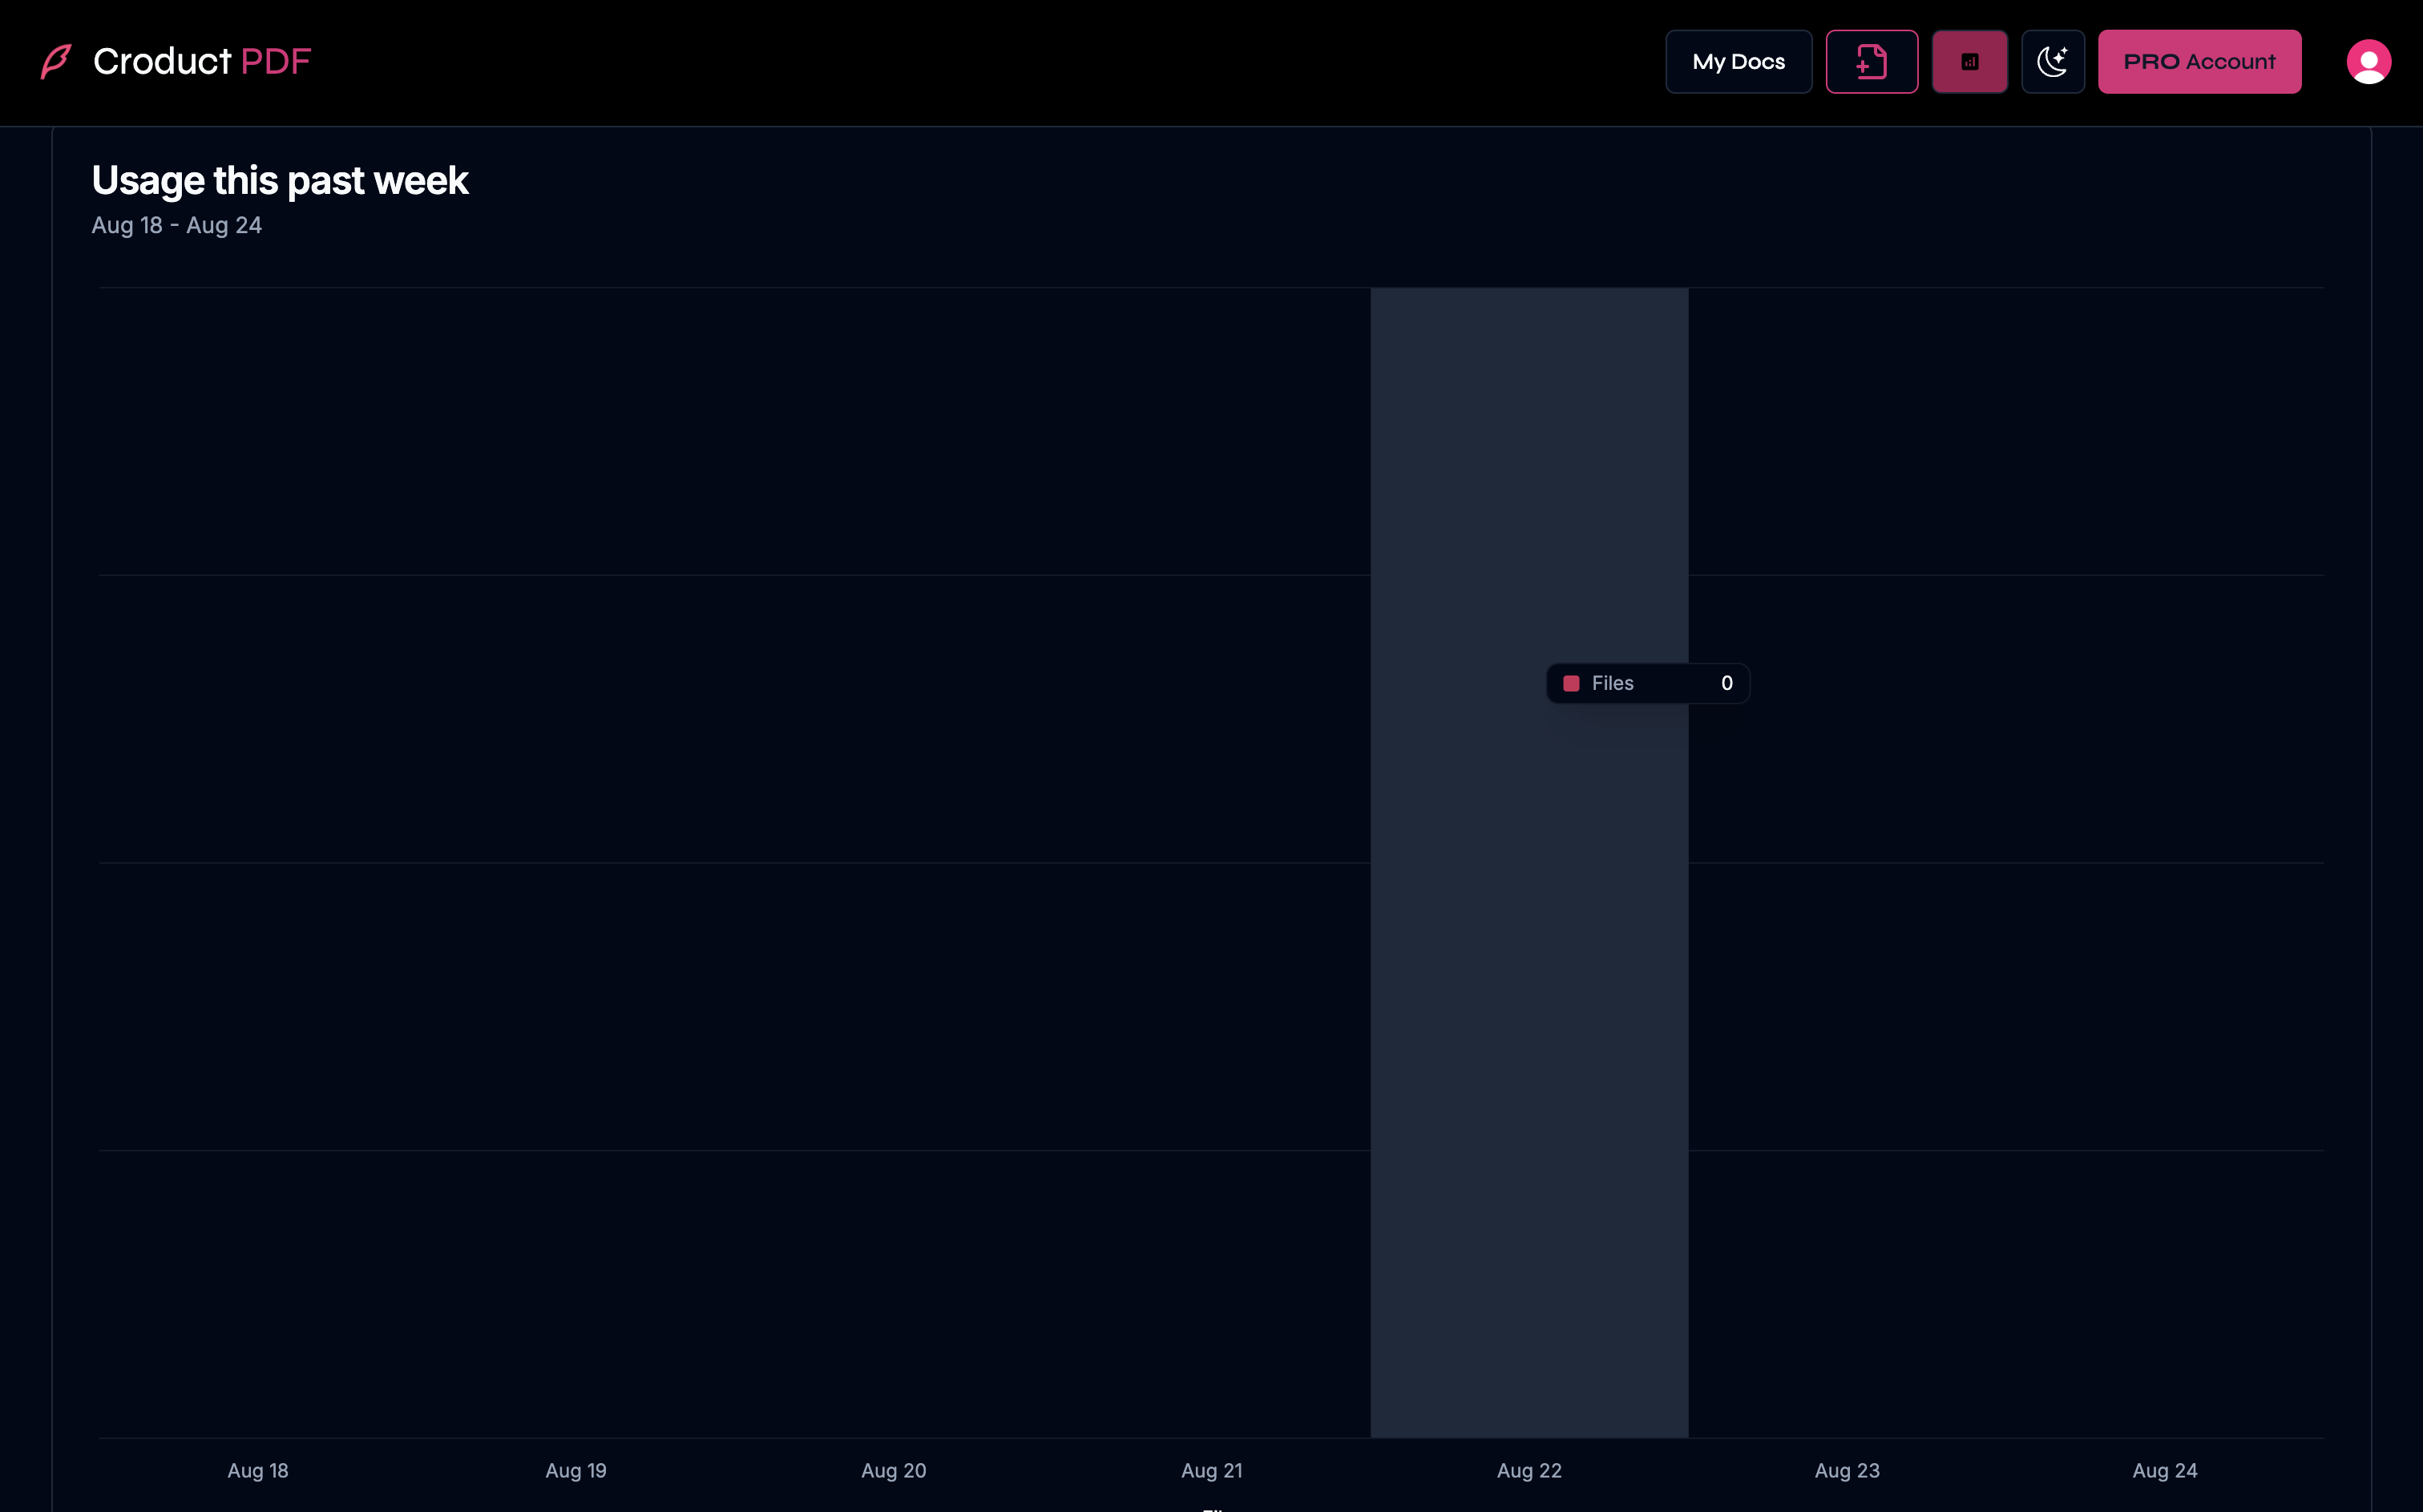2423x1512 pixels.
Task: Create a new document with the file-plus icon
Action: [x=1871, y=62]
